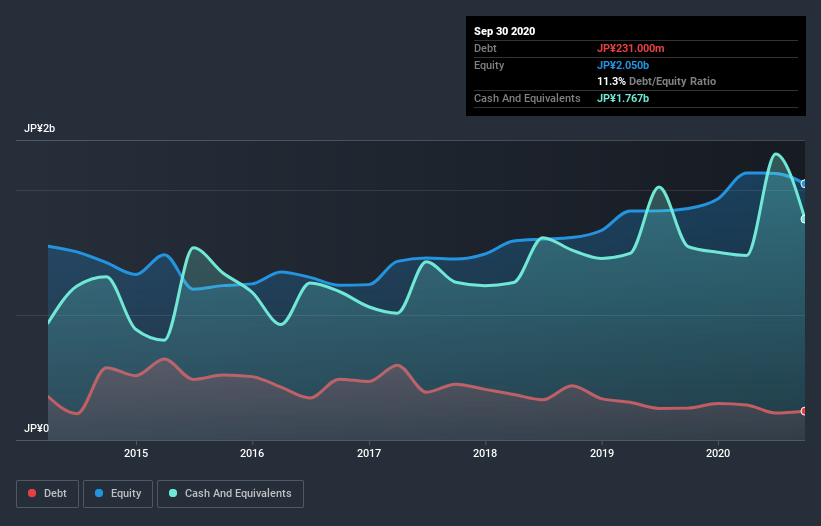Image resolution: width=821 pixels, height=526 pixels.
Task: Click the 2020 x-axis label
Action: click(x=718, y=453)
